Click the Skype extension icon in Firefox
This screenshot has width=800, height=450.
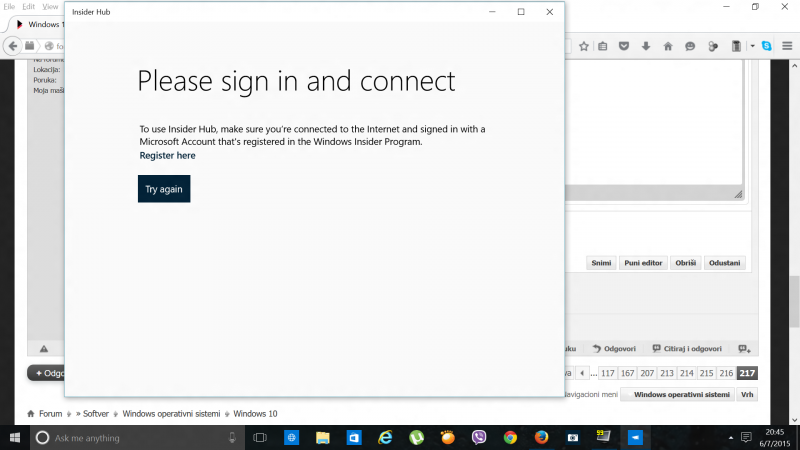pos(766,46)
